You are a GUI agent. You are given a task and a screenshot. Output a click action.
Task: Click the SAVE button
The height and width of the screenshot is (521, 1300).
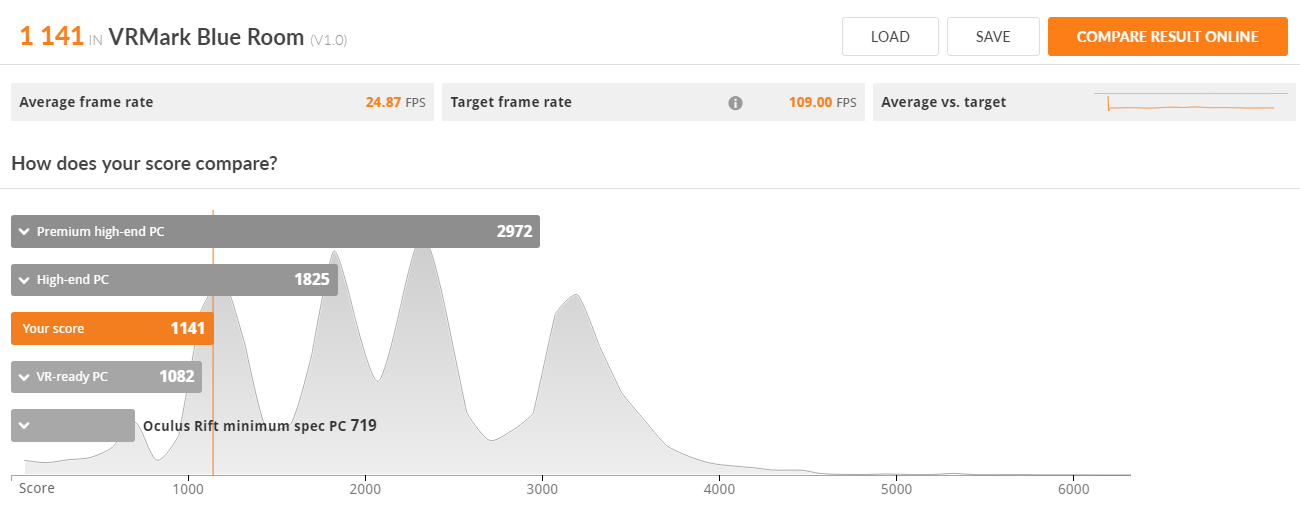[993, 37]
